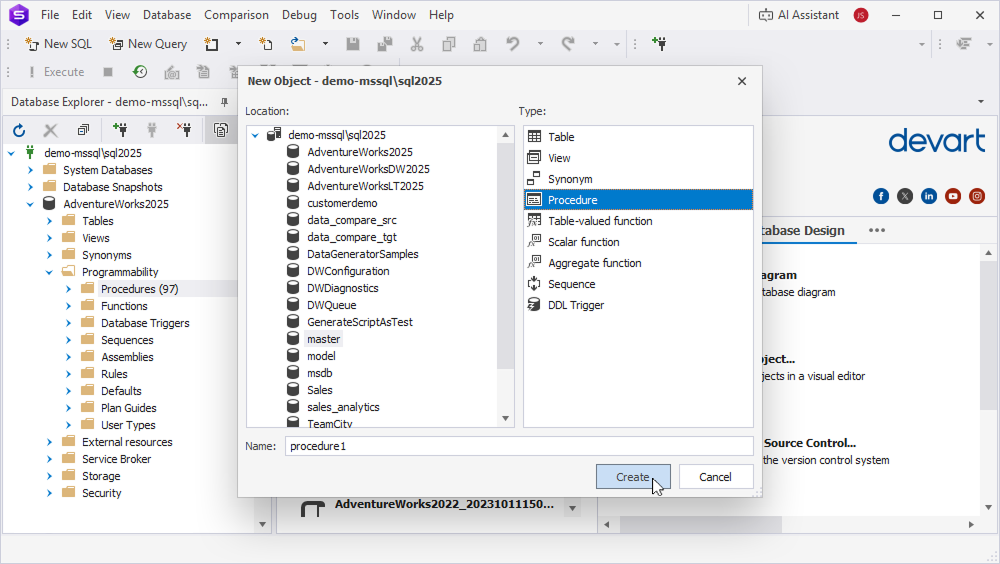
Task: Click the Create button
Action: point(633,477)
